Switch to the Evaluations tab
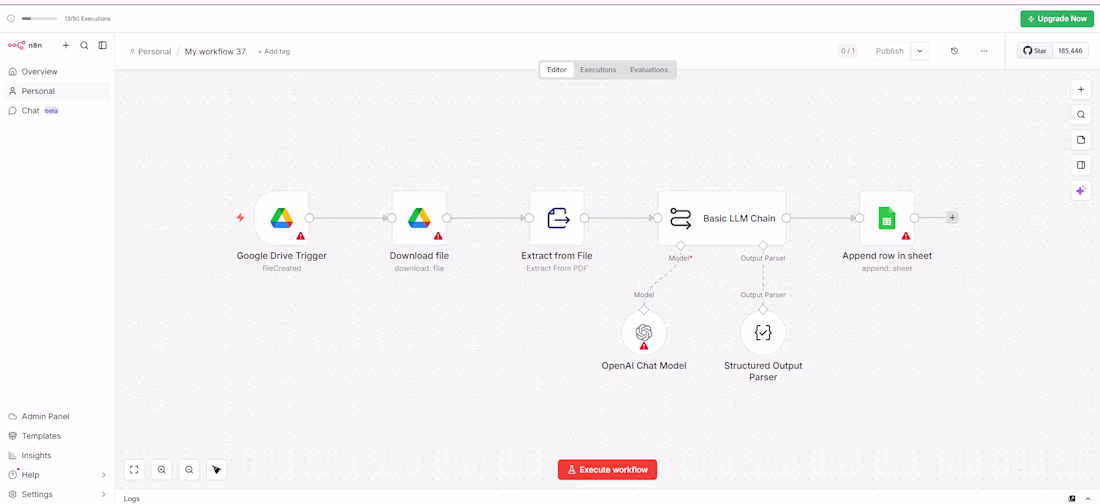This screenshot has height=504, width=1100. 649,69
